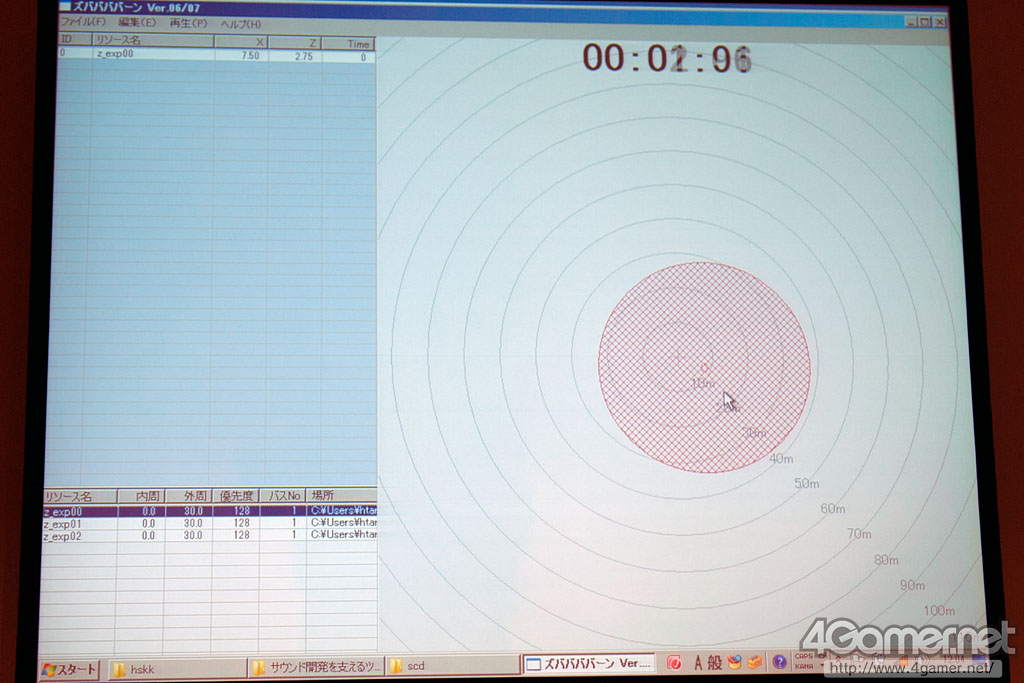The height and width of the screenshot is (683, 1024).
Task: Open the ヘルプ(H) menu
Action: coord(240,24)
